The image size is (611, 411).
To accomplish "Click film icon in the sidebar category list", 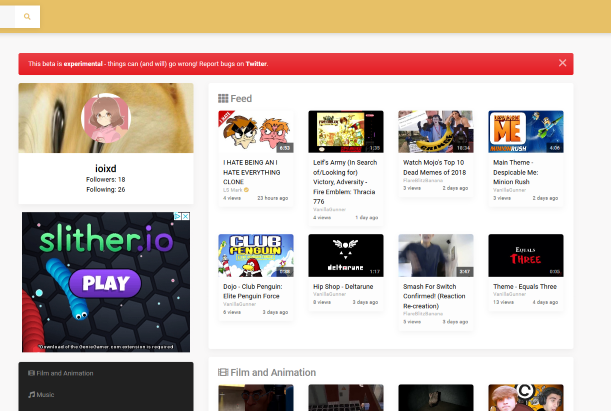I will 31,373.
